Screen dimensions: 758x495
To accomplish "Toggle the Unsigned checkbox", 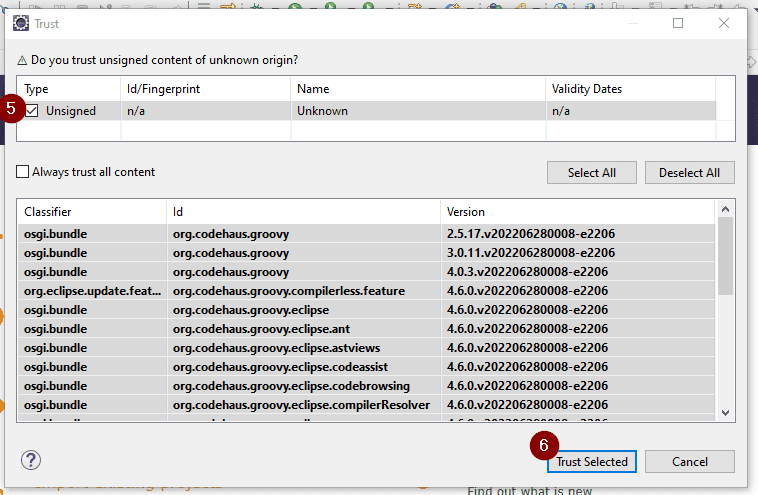I will pos(32,111).
